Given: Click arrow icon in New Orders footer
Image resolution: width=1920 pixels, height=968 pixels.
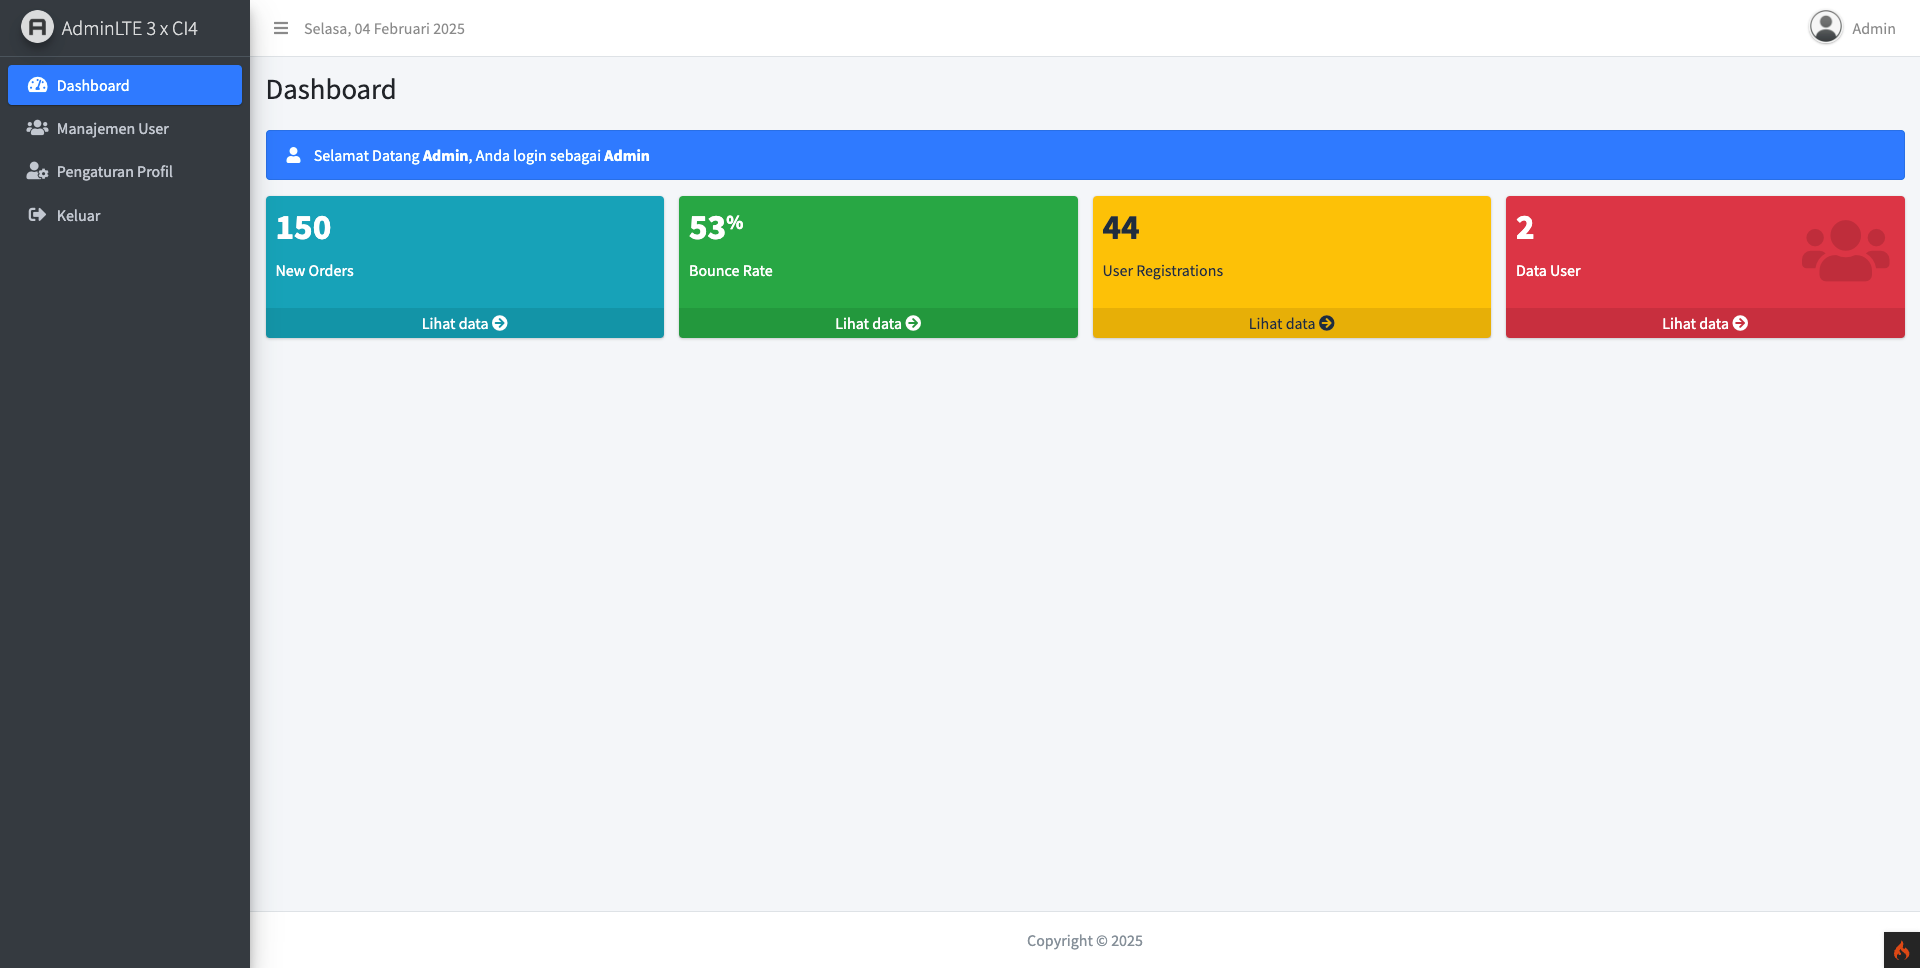Looking at the screenshot, I should click(x=500, y=323).
